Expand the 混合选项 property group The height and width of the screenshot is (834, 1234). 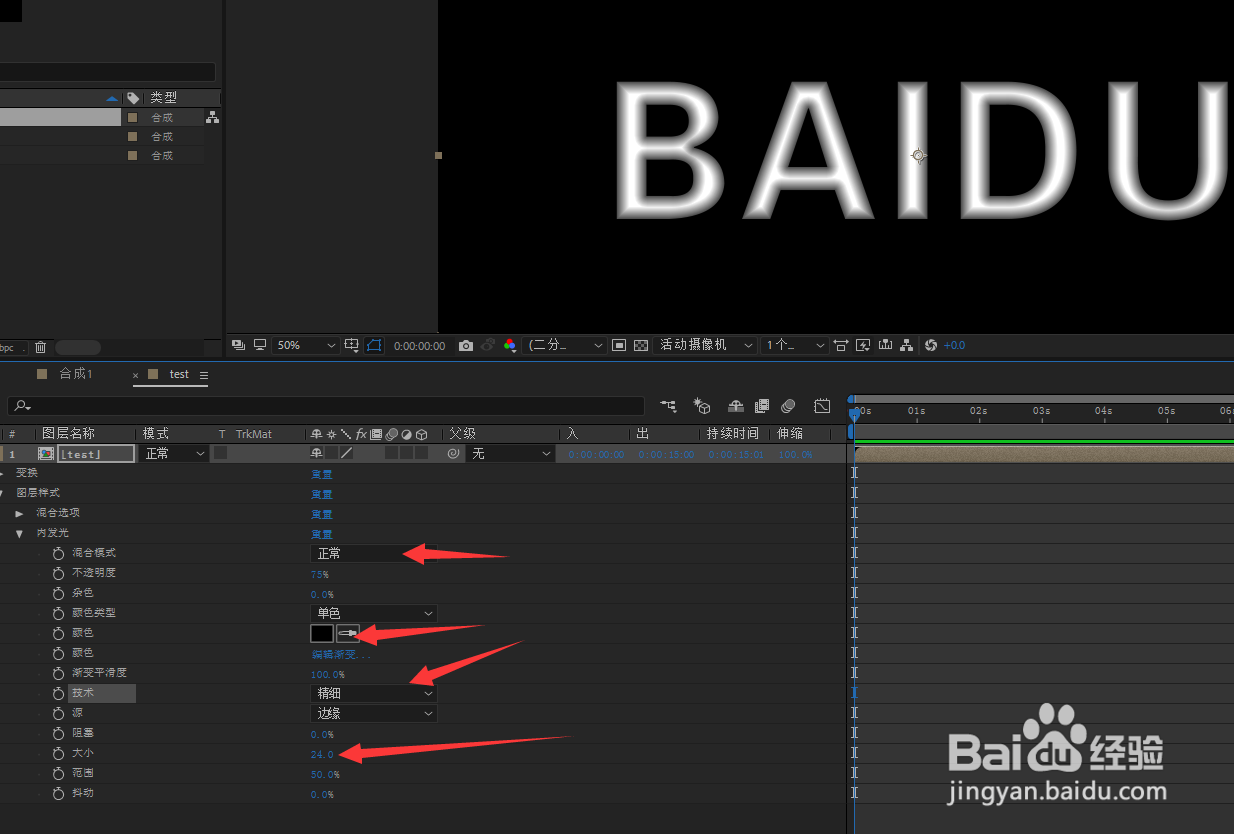[x=19, y=513]
